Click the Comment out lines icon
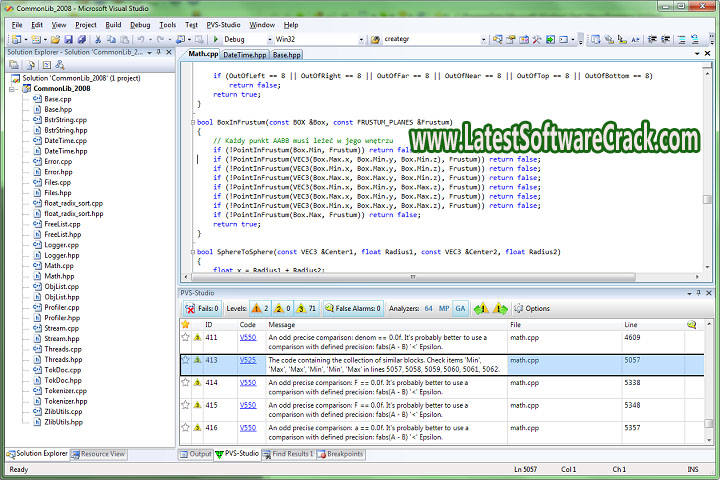720x480 pixels. (682, 40)
